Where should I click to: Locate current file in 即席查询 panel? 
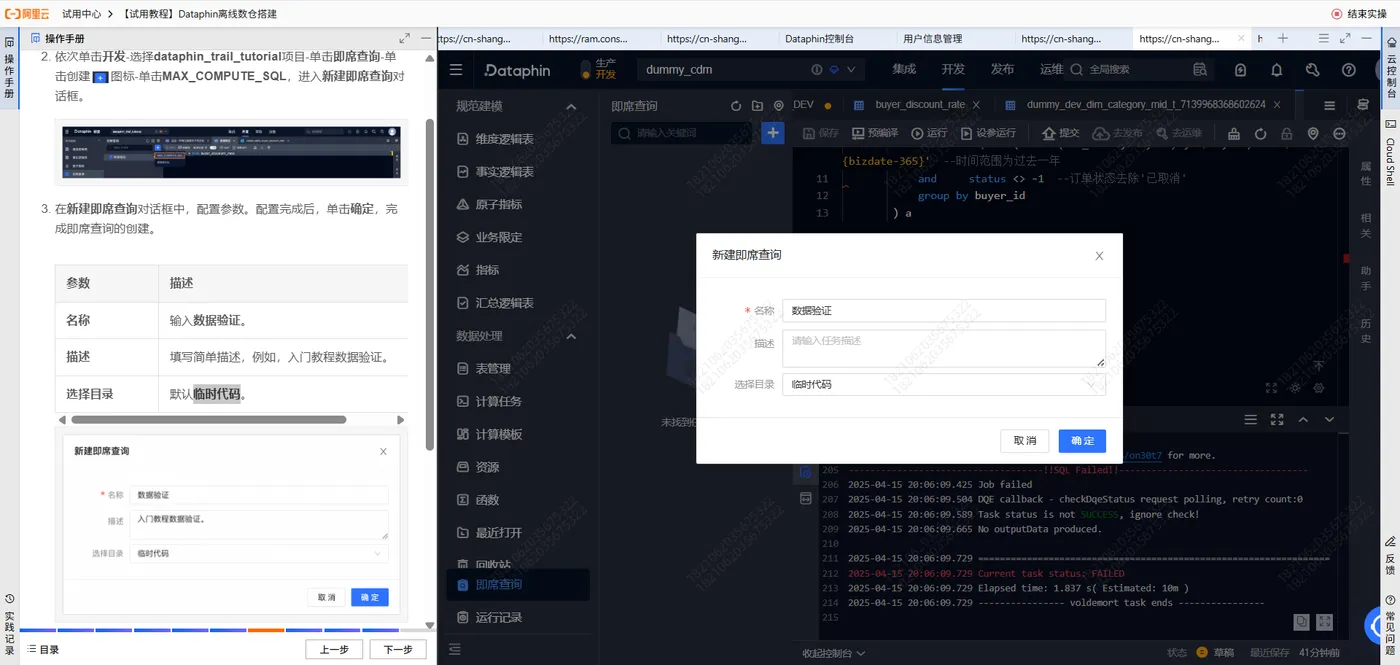(779, 106)
